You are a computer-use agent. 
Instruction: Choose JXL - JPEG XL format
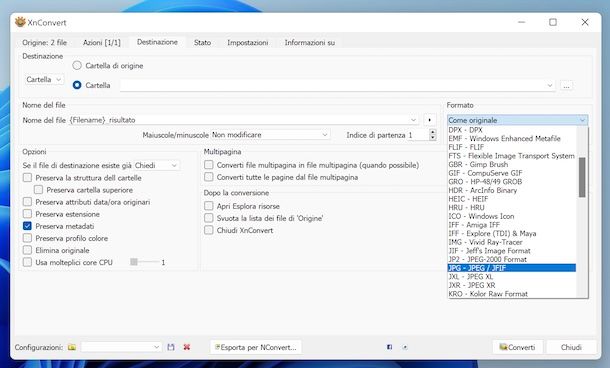[x=512, y=277]
